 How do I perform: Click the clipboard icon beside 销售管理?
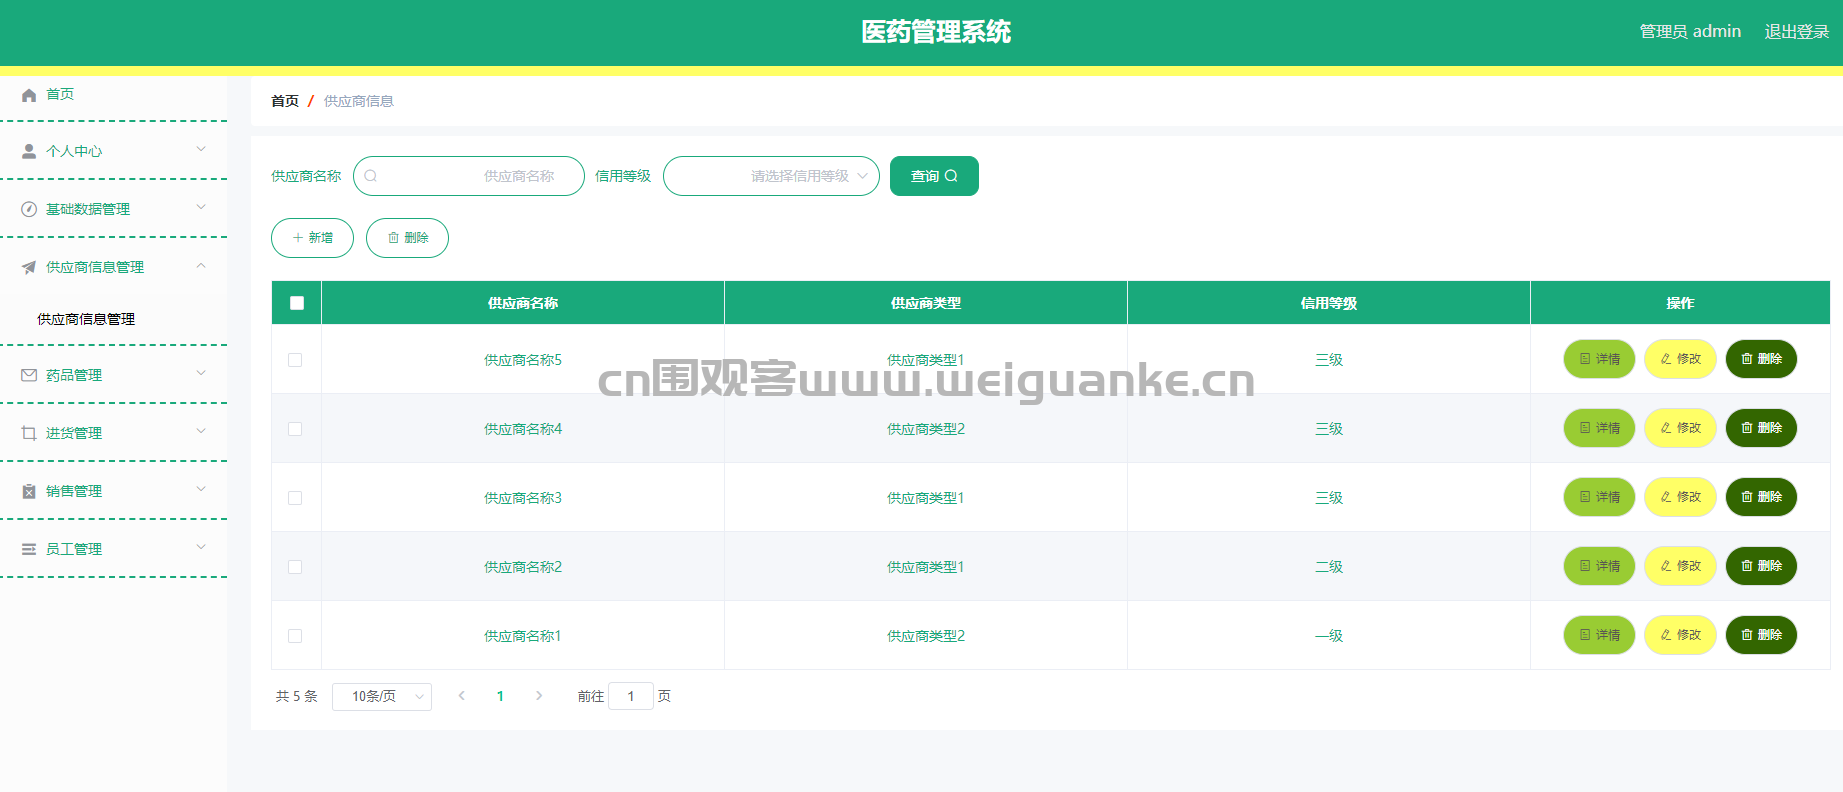point(29,491)
